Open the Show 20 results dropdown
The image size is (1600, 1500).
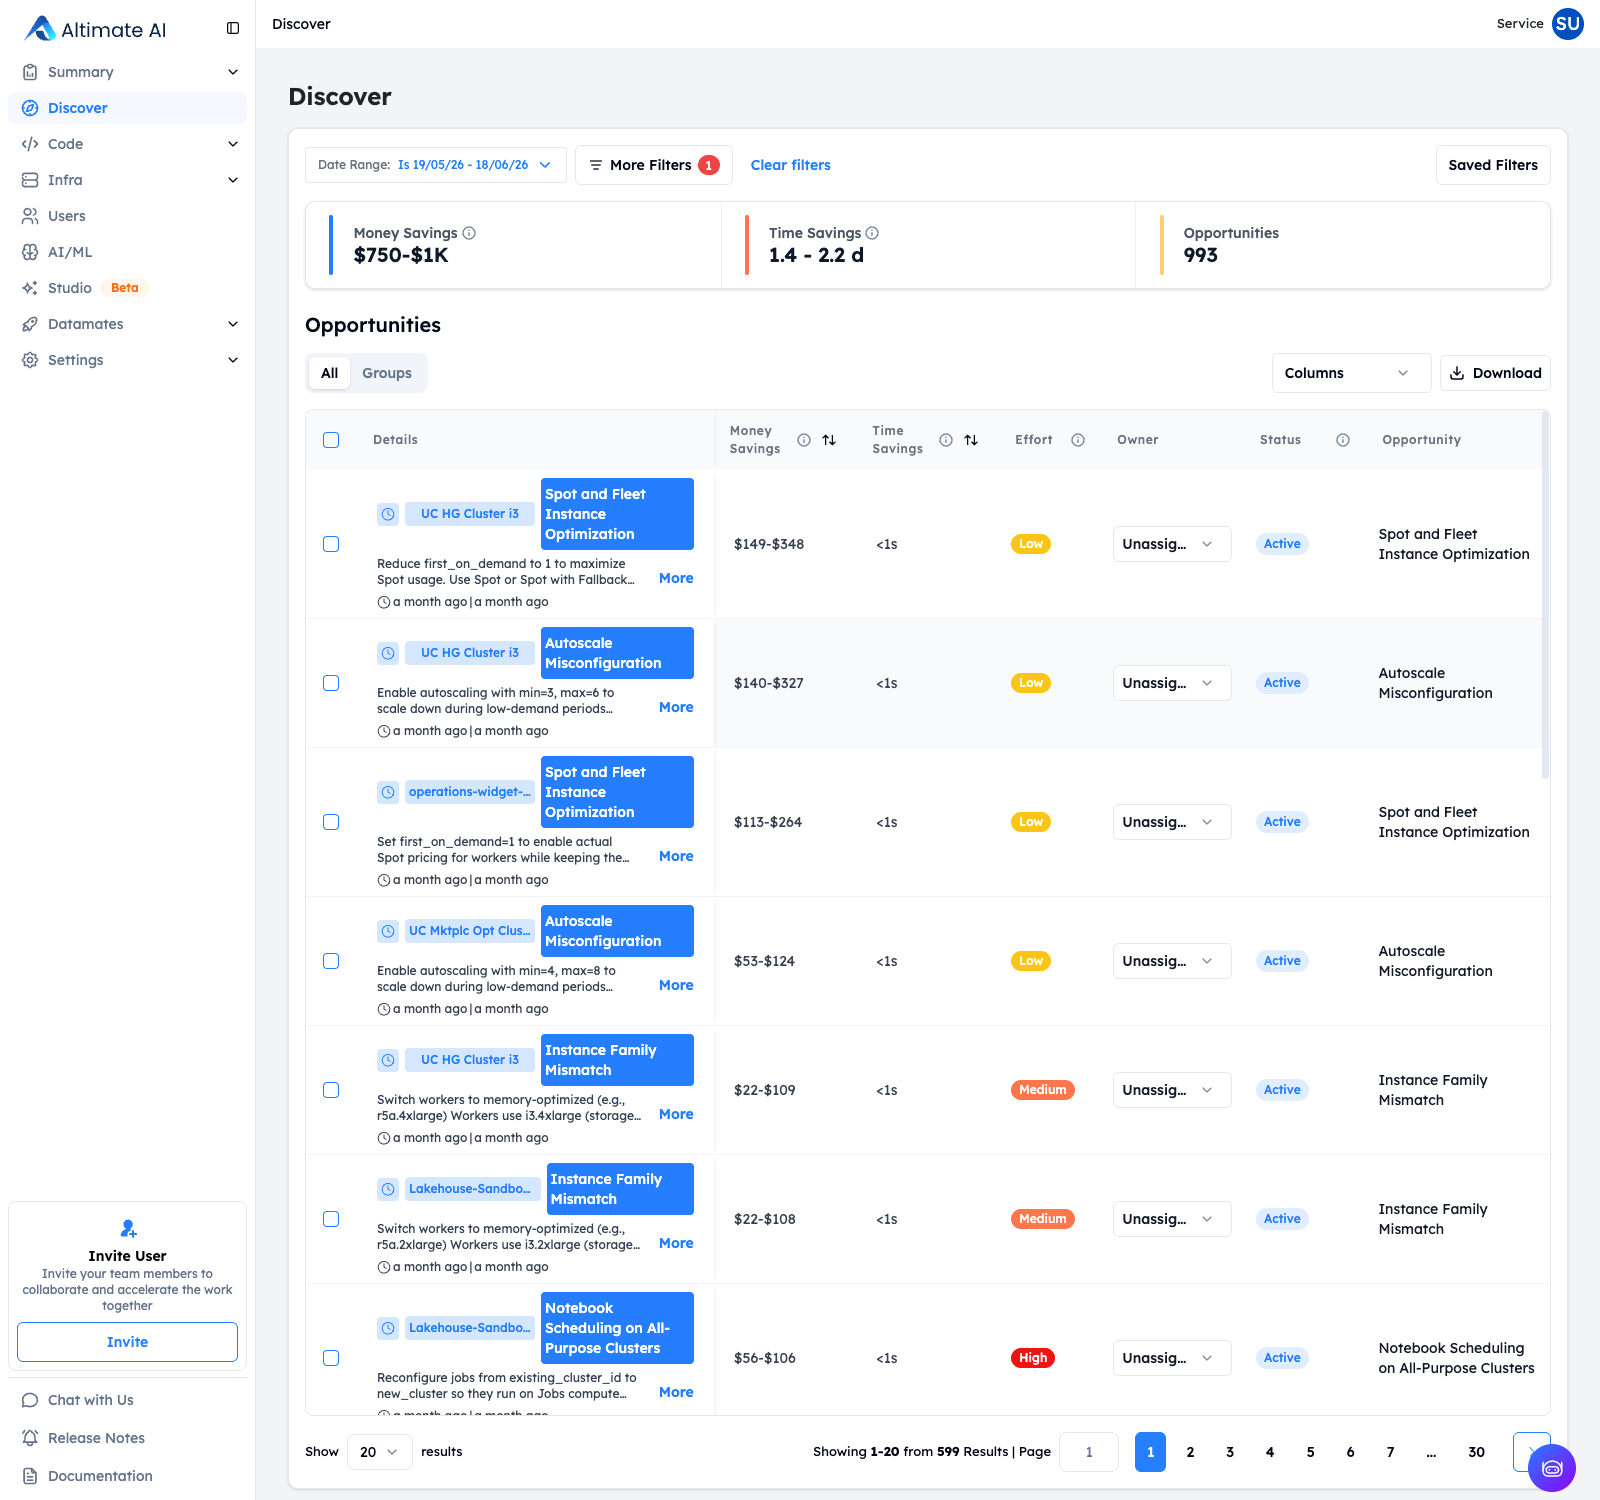click(379, 1452)
